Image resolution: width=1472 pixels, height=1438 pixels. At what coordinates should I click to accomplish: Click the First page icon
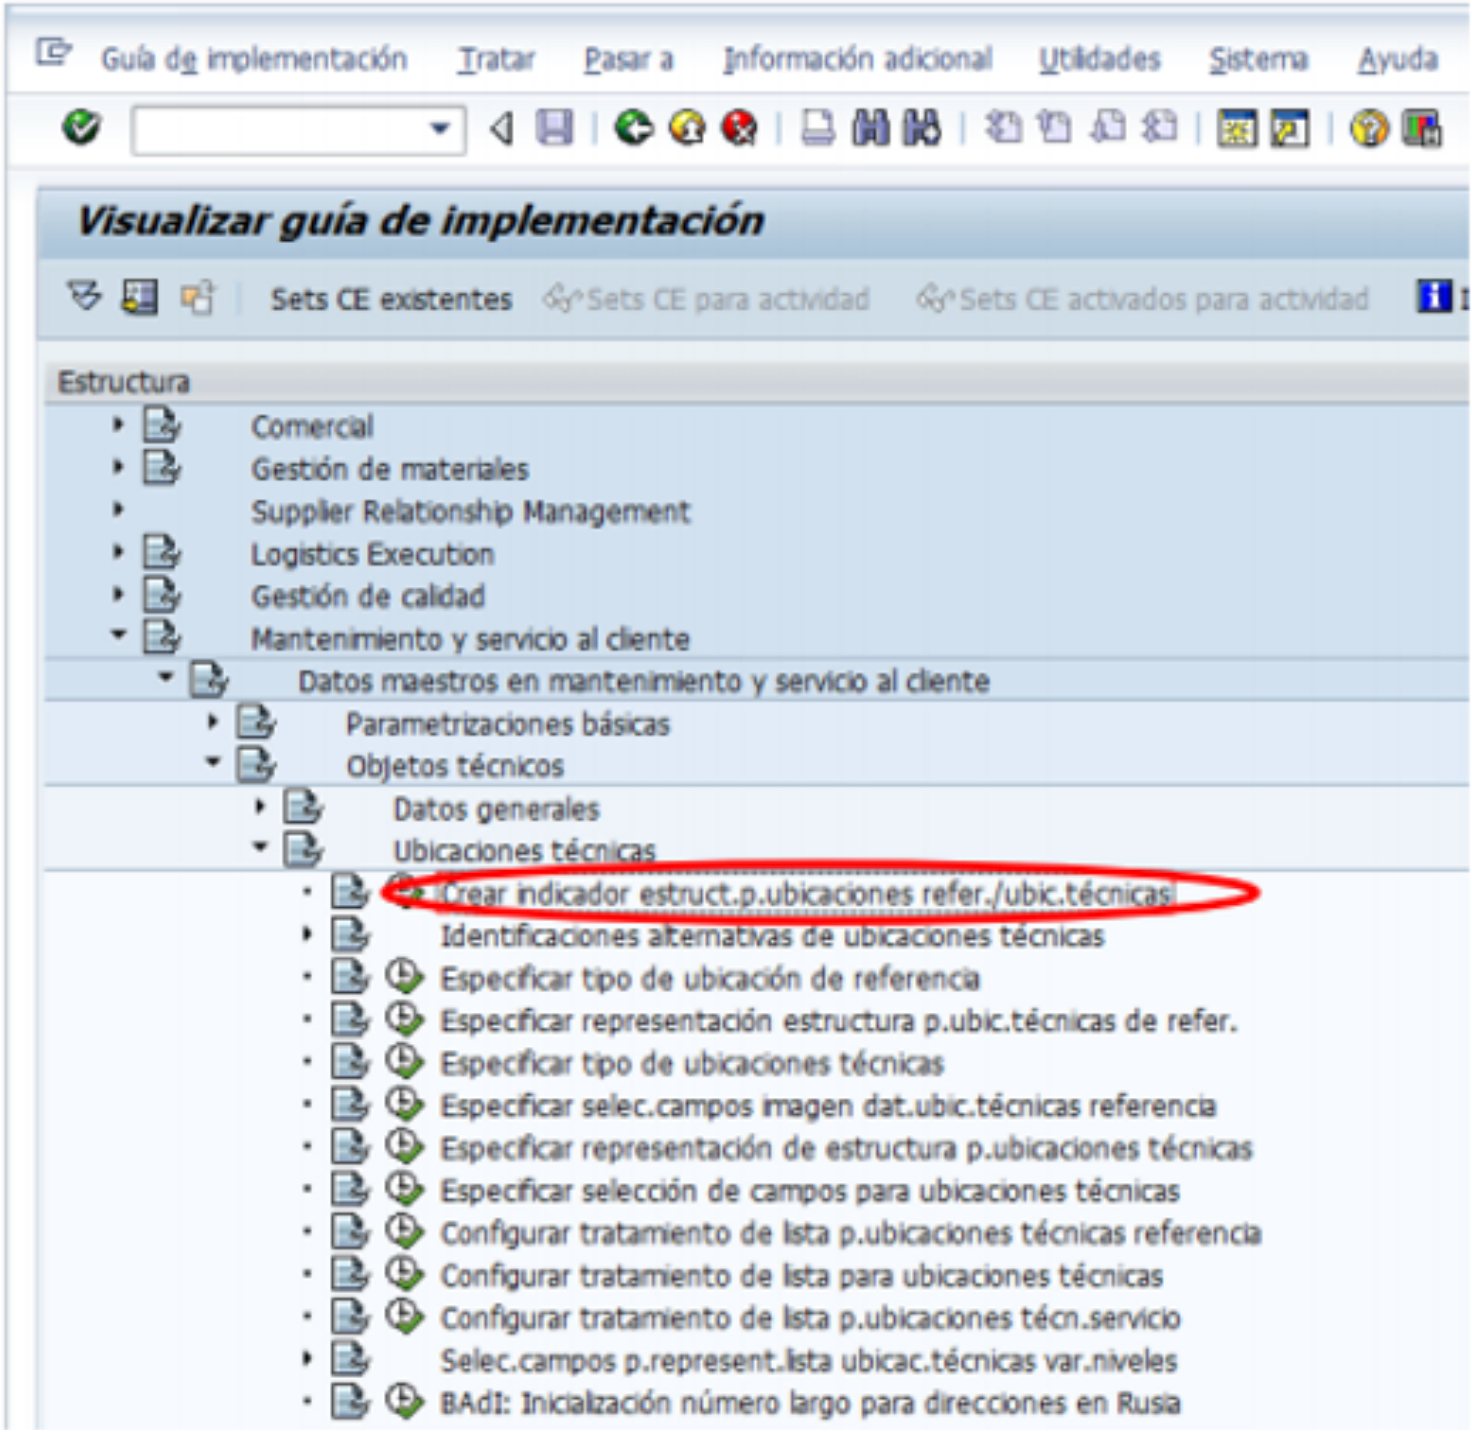click(x=1002, y=128)
